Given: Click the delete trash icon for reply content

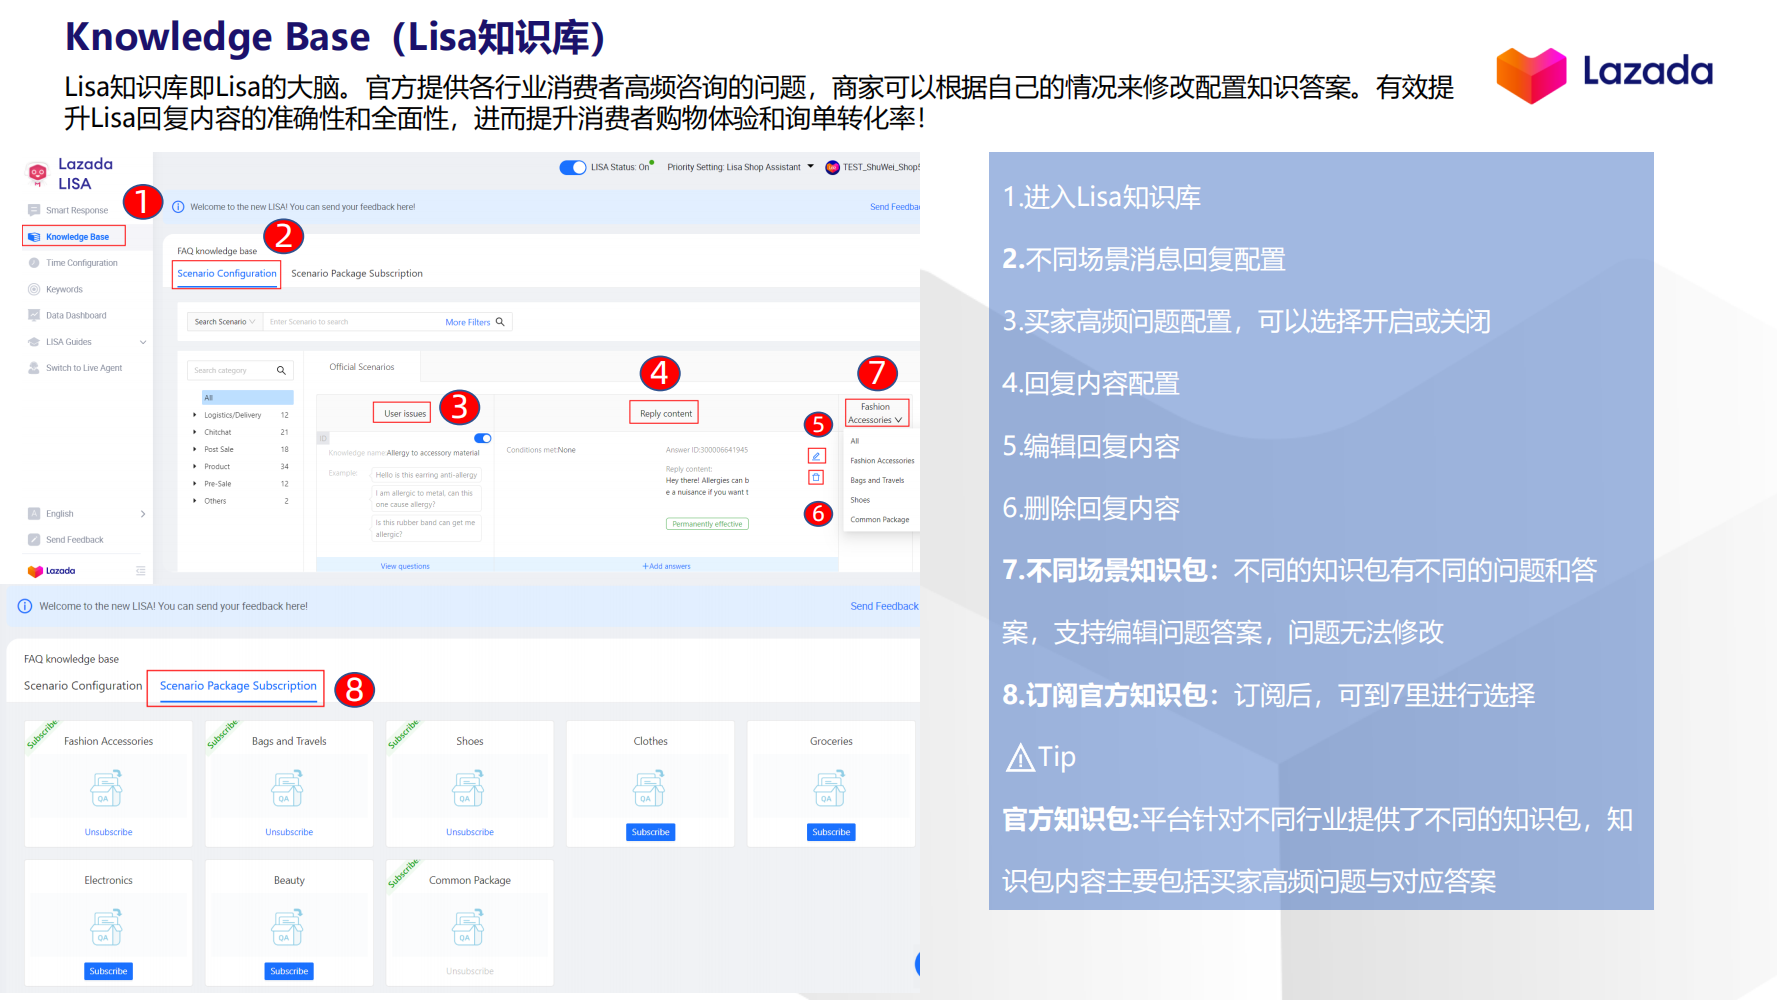Looking at the screenshot, I should pos(817,477).
